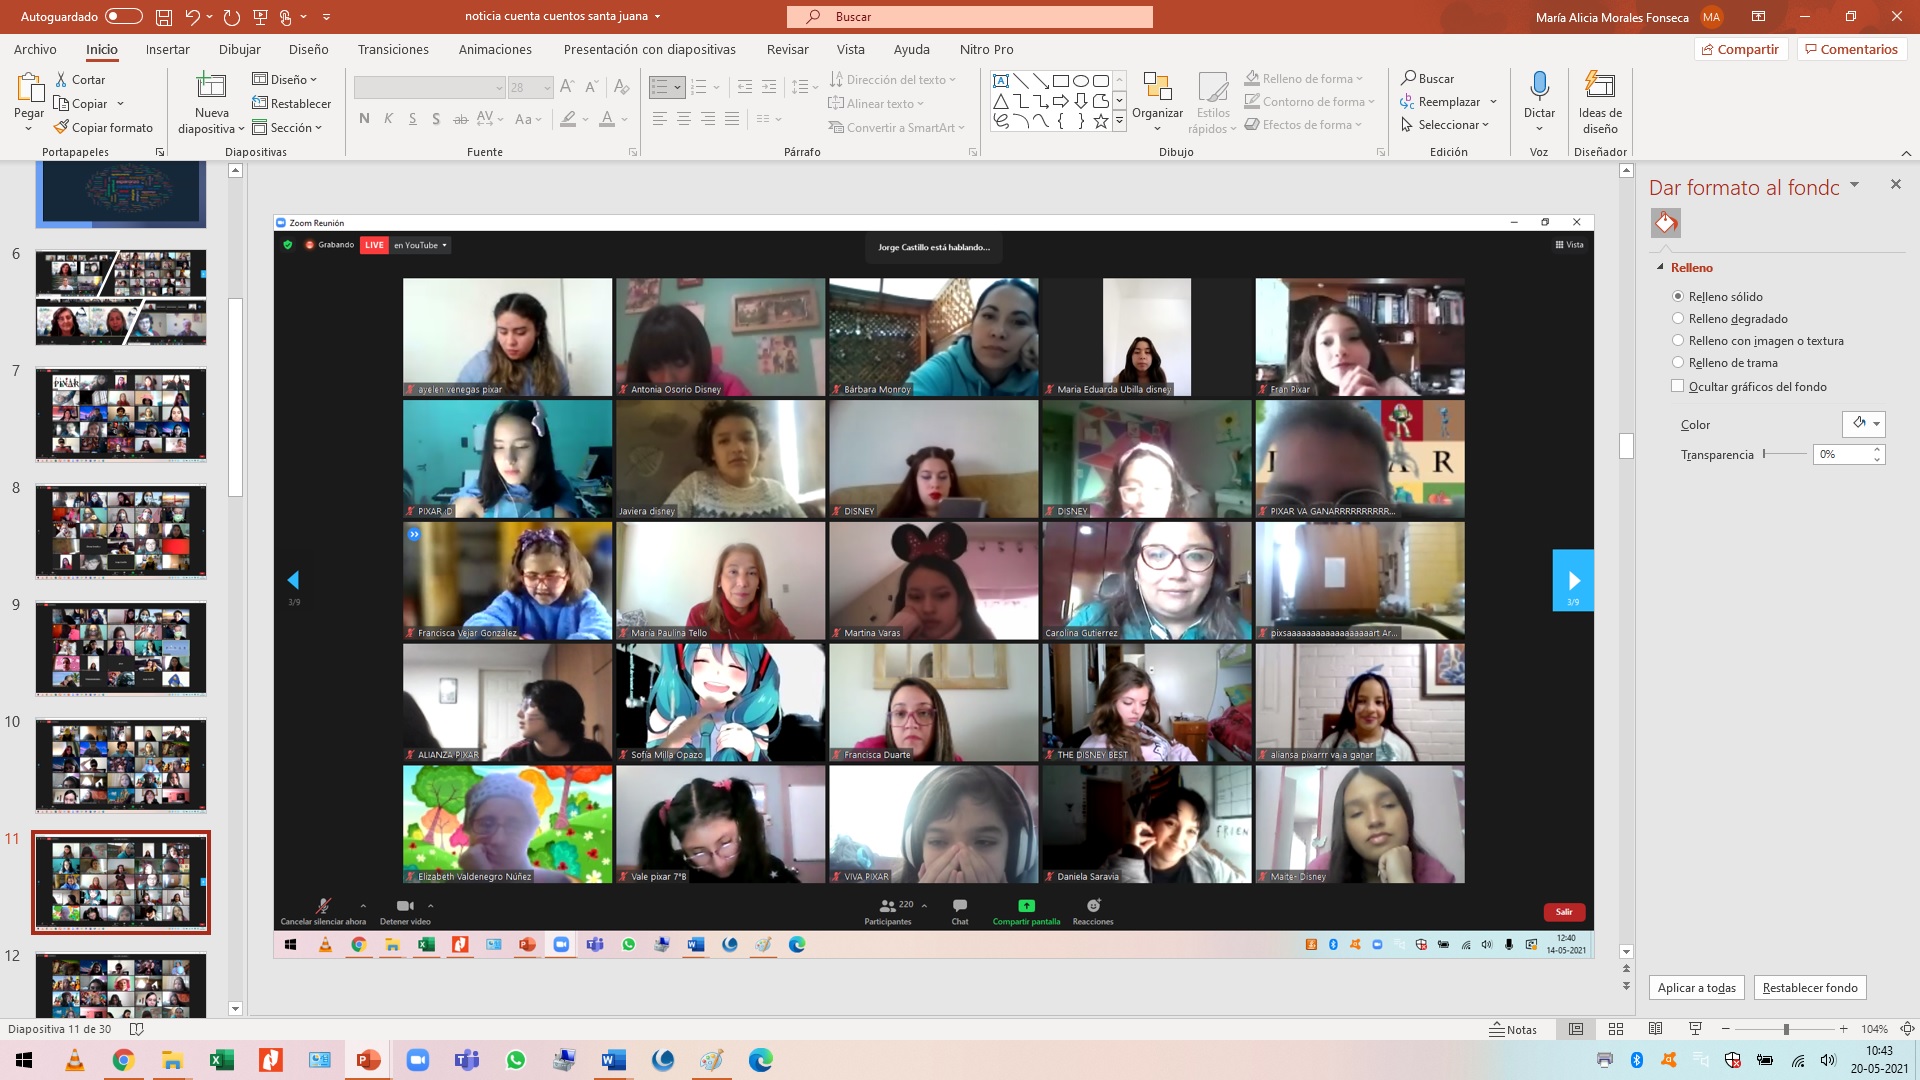1920x1080 pixels.
Task: Click the Nueva diapositiva icon
Action: 211,87
